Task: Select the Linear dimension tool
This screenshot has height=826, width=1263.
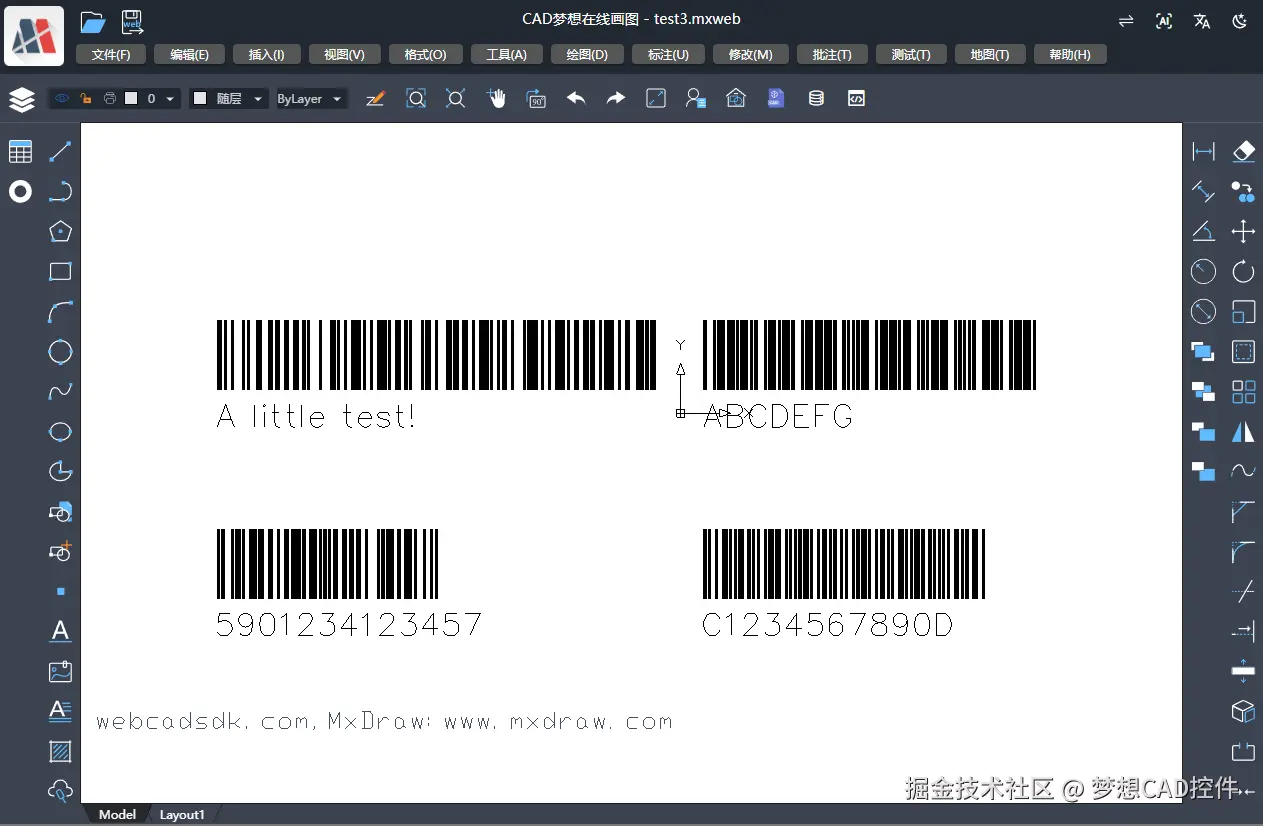Action: click(x=1204, y=152)
